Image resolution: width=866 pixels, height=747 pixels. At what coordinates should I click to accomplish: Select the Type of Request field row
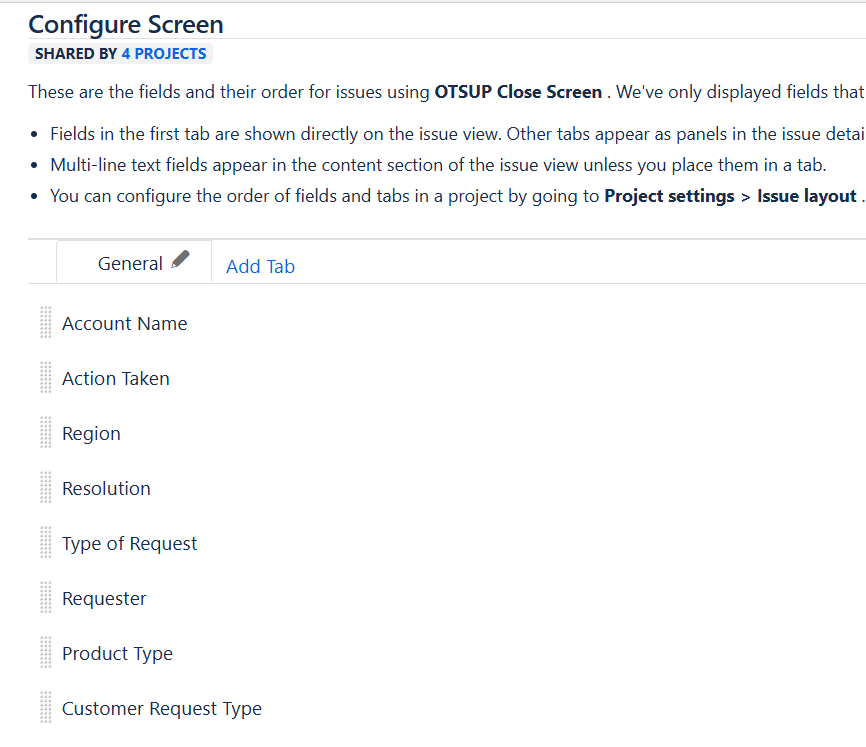[447, 543]
